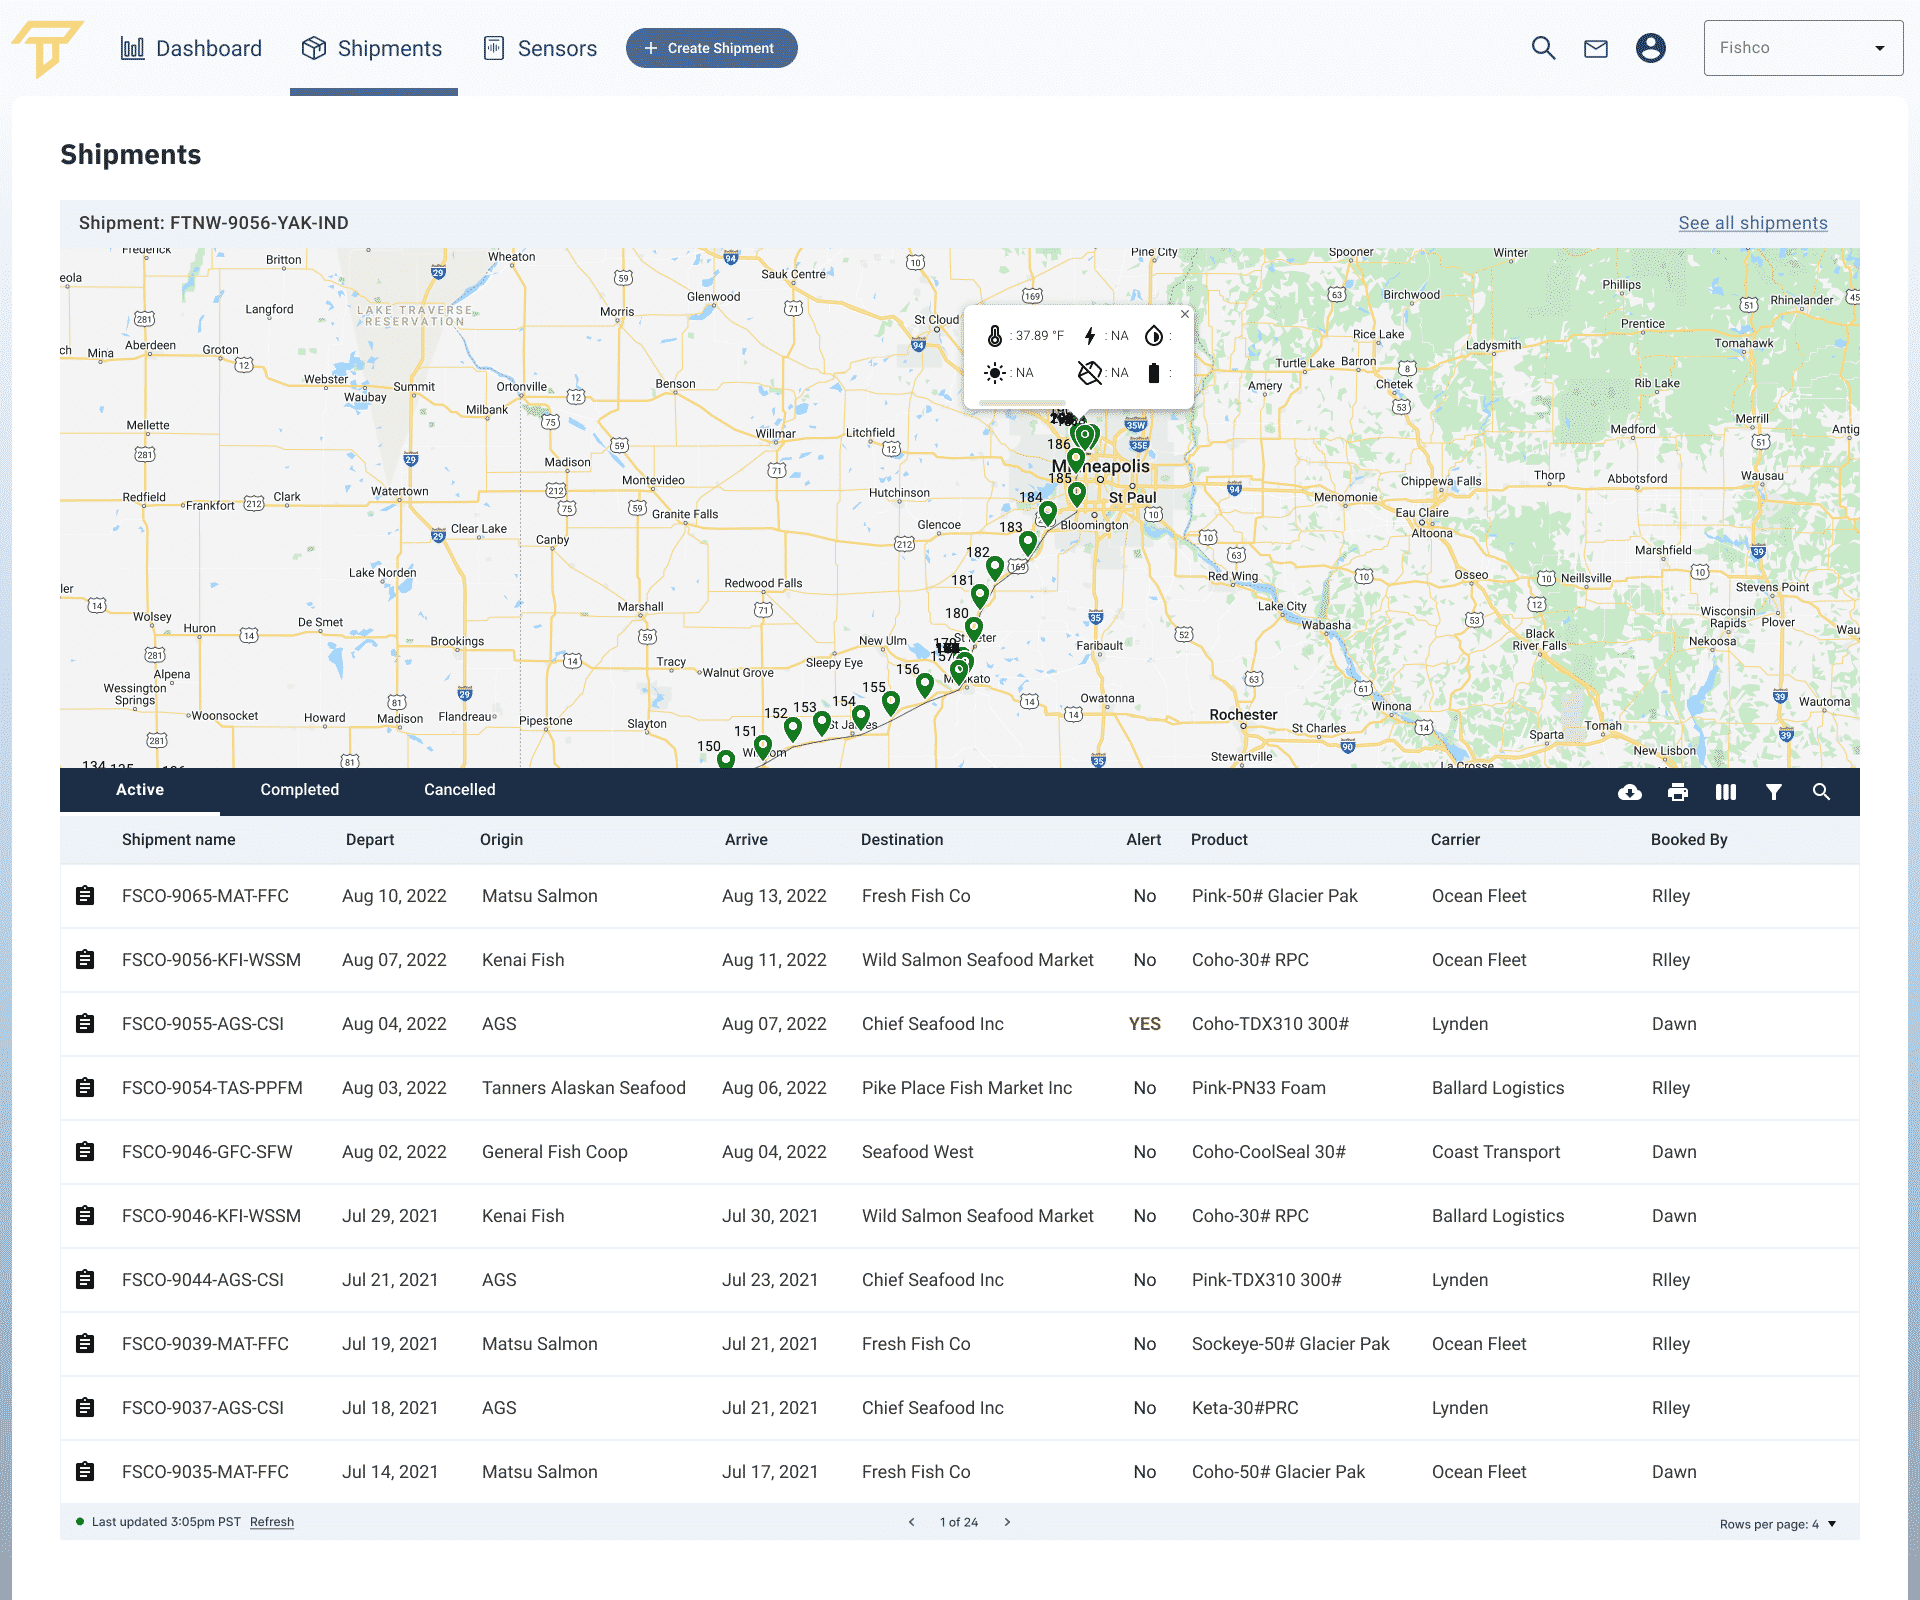The width and height of the screenshot is (1920, 1600).
Task: Open the messages envelope icon
Action: [x=1595, y=47]
